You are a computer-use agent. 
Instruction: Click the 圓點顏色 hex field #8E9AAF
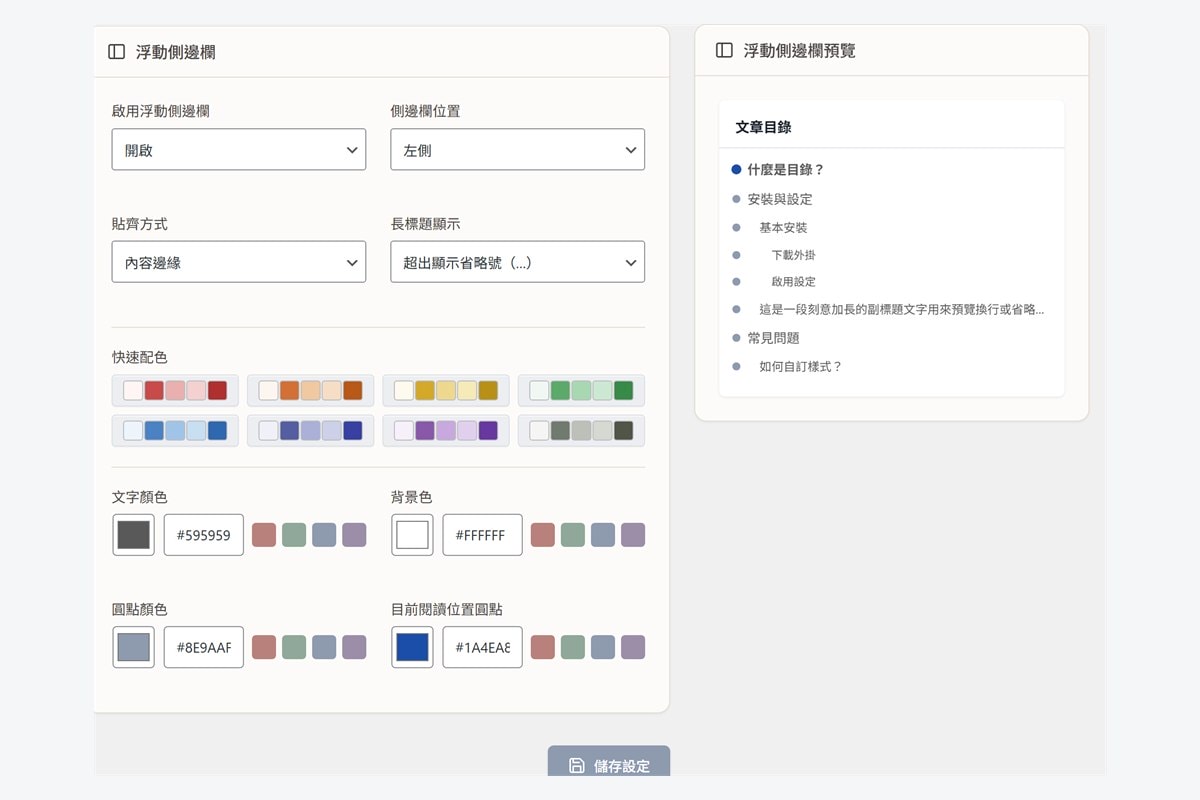(x=203, y=647)
